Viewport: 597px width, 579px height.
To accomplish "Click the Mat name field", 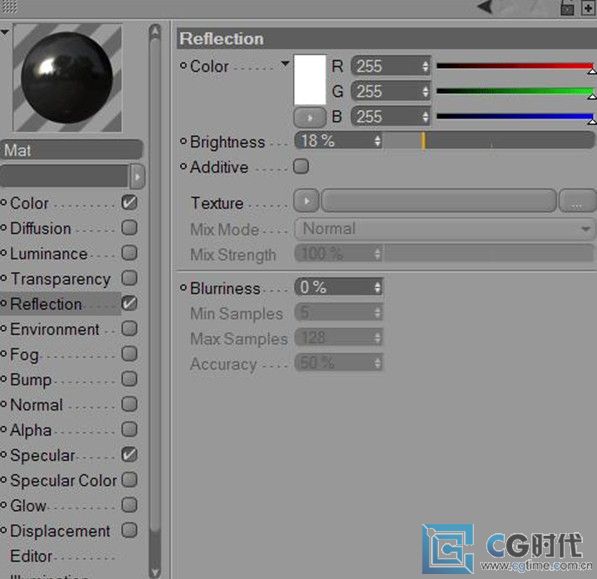I will click(x=72, y=150).
